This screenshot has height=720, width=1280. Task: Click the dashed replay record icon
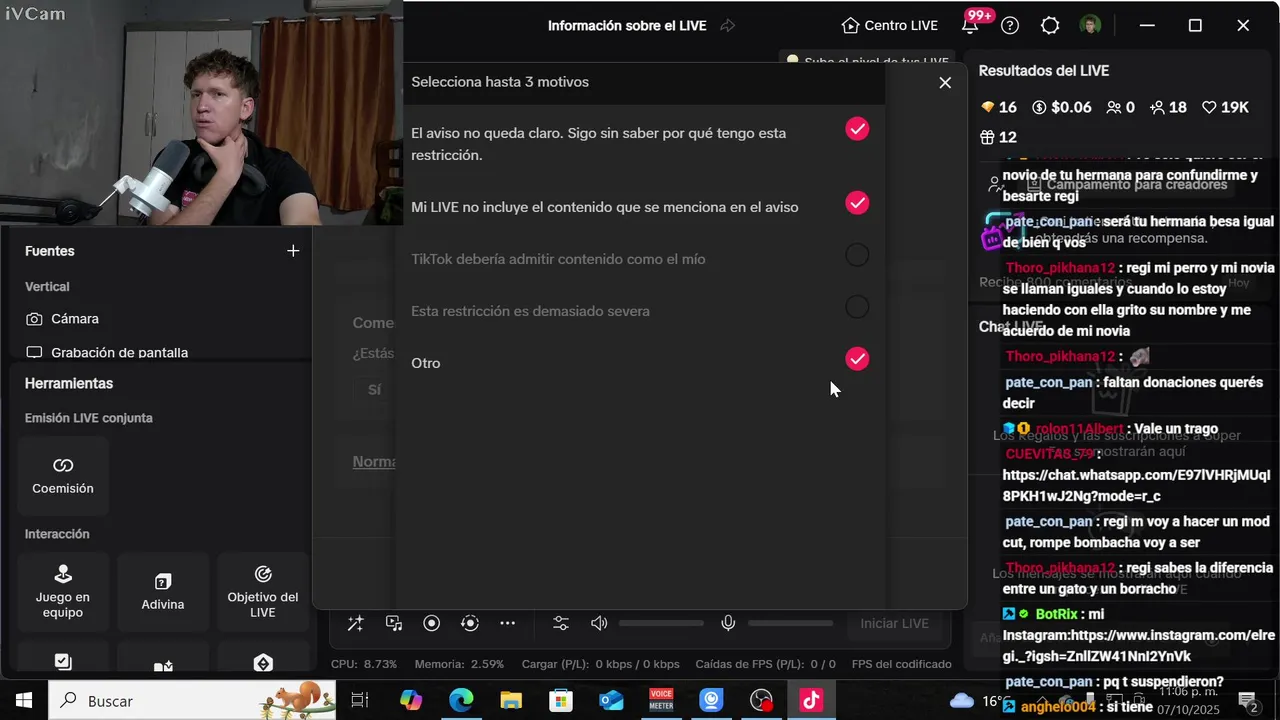click(470, 623)
